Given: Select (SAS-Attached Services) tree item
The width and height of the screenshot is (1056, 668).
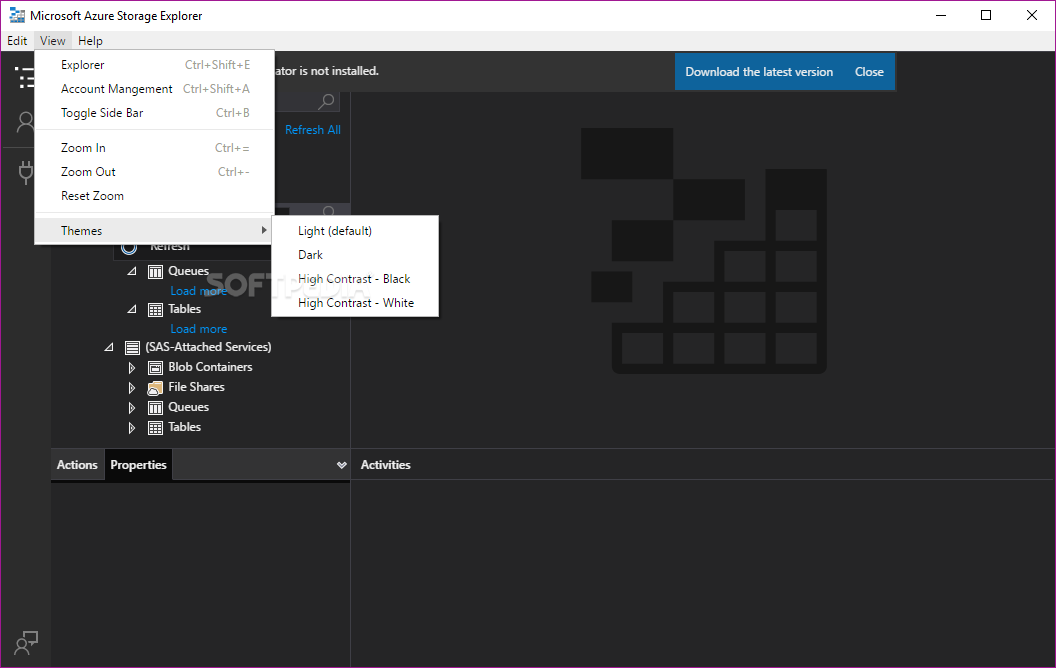Looking at the screenshot, I should point(208,347).
